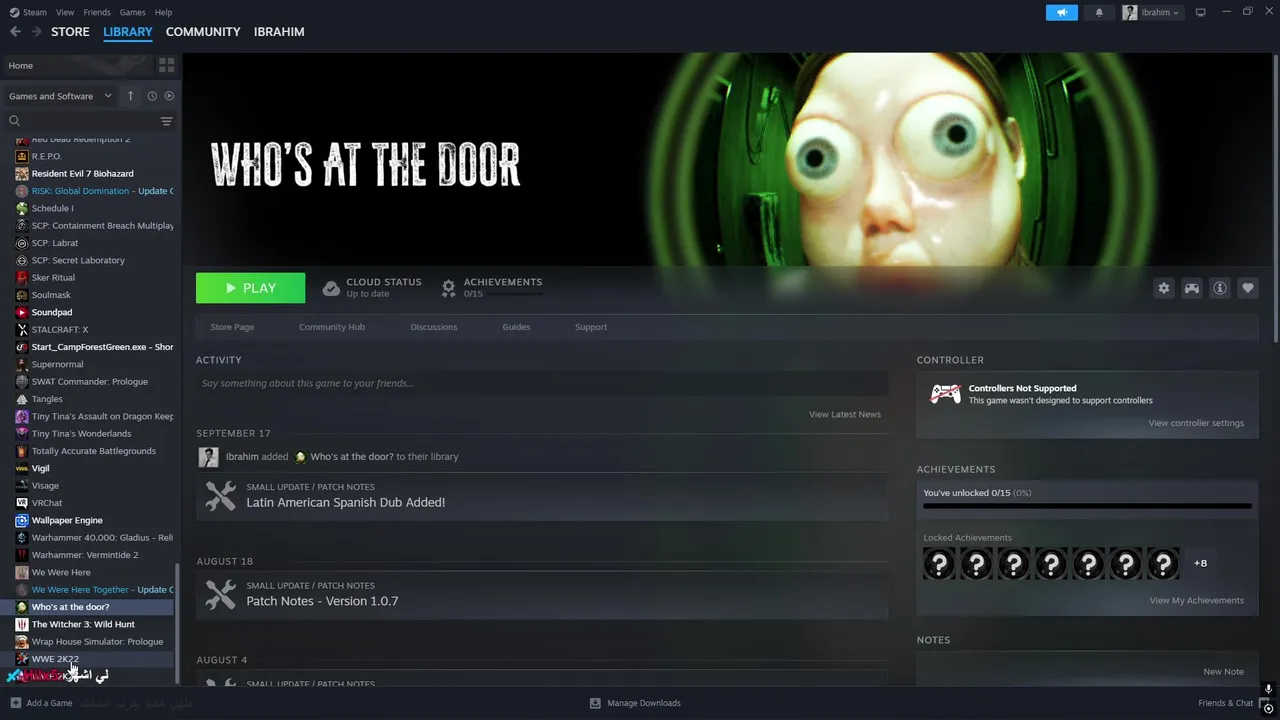Click the microphone icon at bottom right
Image resolution: width=1280 pixels, height=720 pixels.
1268,689
